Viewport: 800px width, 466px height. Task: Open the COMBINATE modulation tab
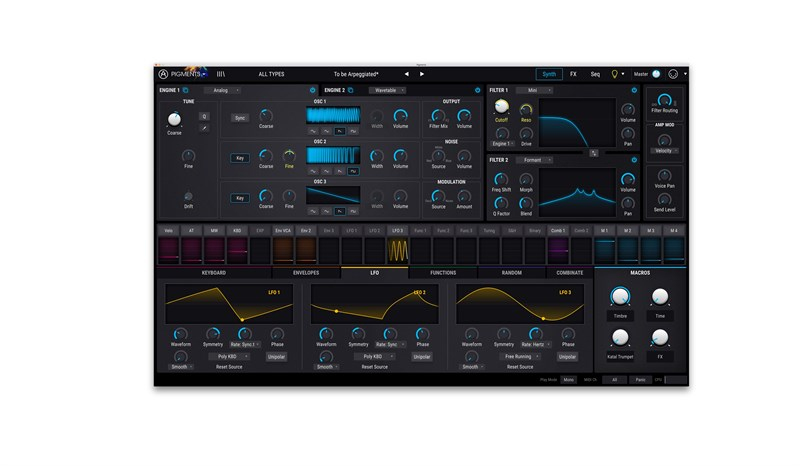(570, 273)
